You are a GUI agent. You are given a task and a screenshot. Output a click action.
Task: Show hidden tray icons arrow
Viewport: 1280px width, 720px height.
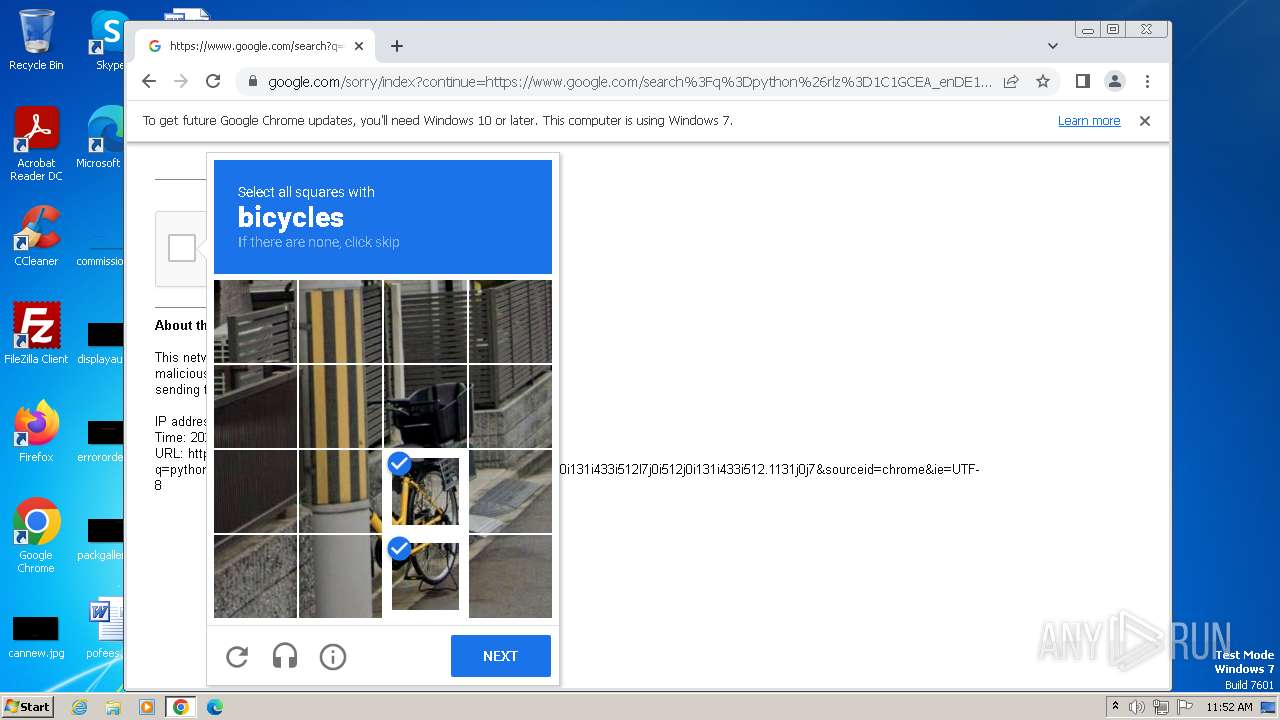point(1115,707)
